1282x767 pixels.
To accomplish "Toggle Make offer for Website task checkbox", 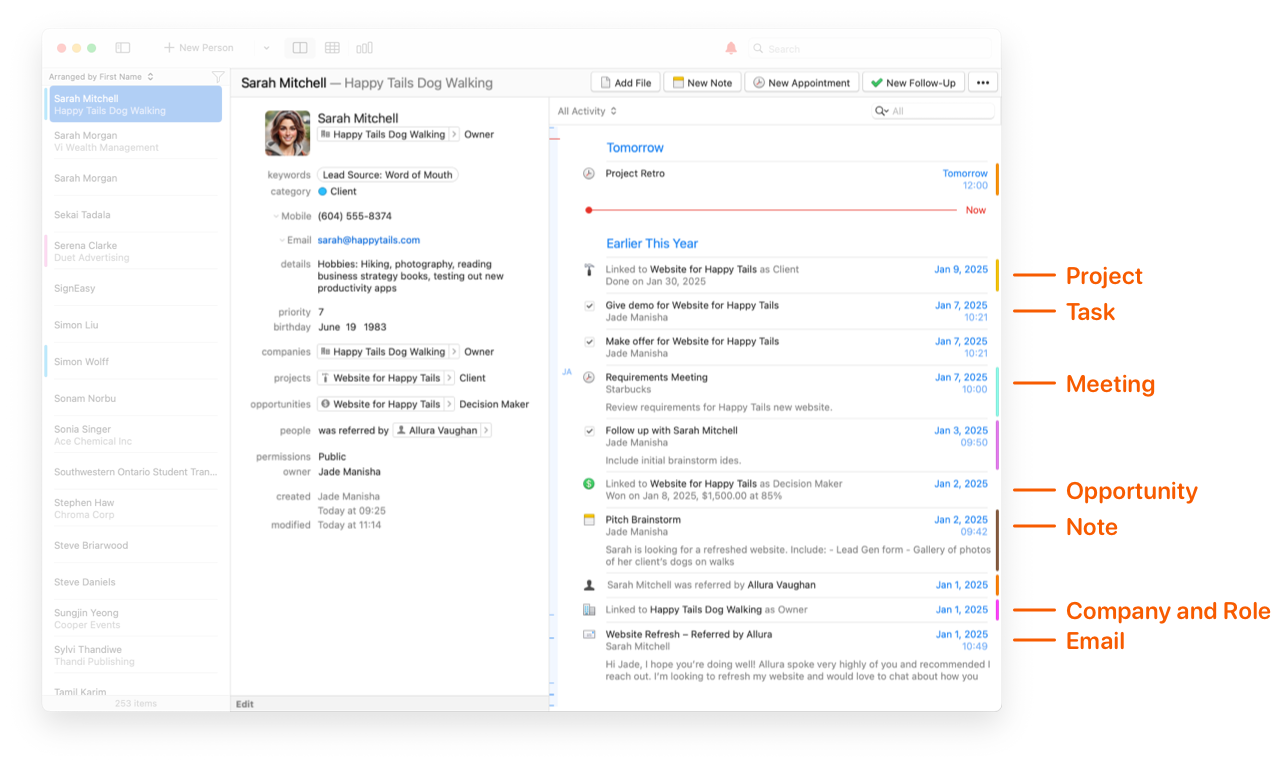I will [589, 341].
